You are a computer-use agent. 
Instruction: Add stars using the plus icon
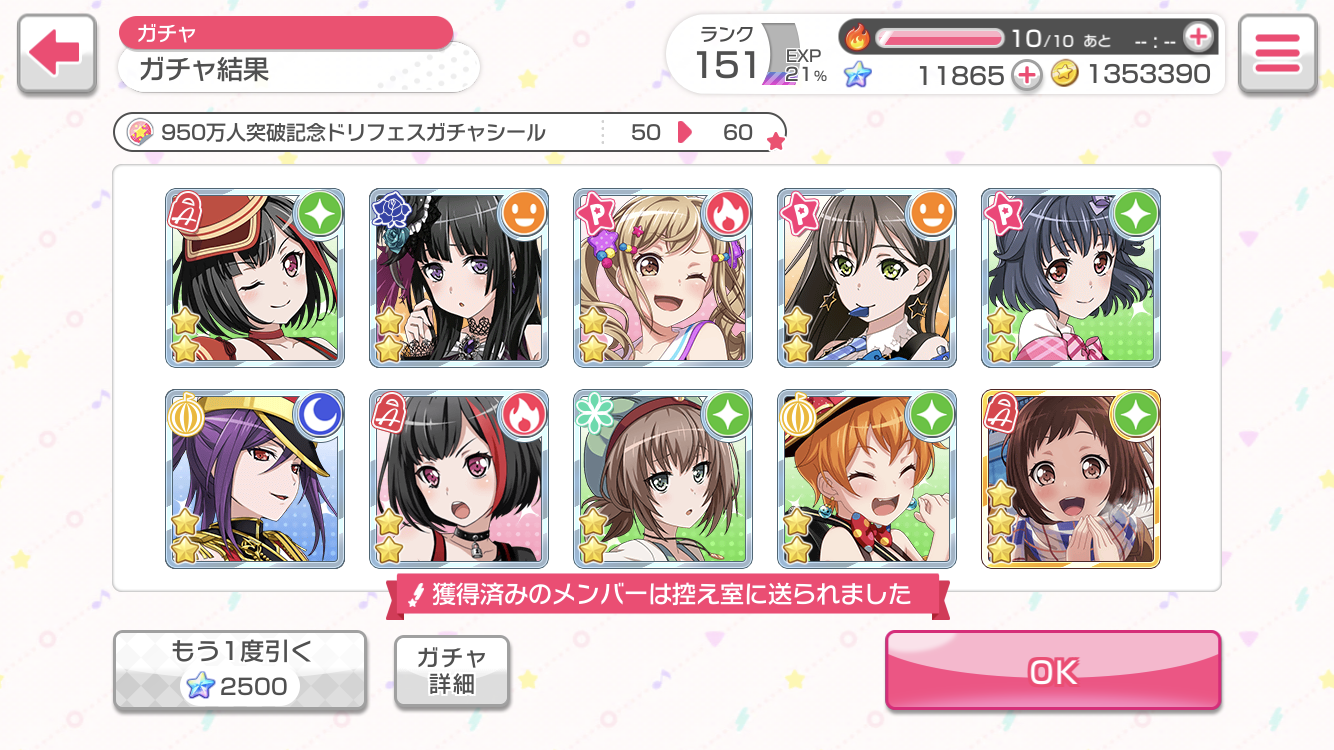tap(1027, 74)
